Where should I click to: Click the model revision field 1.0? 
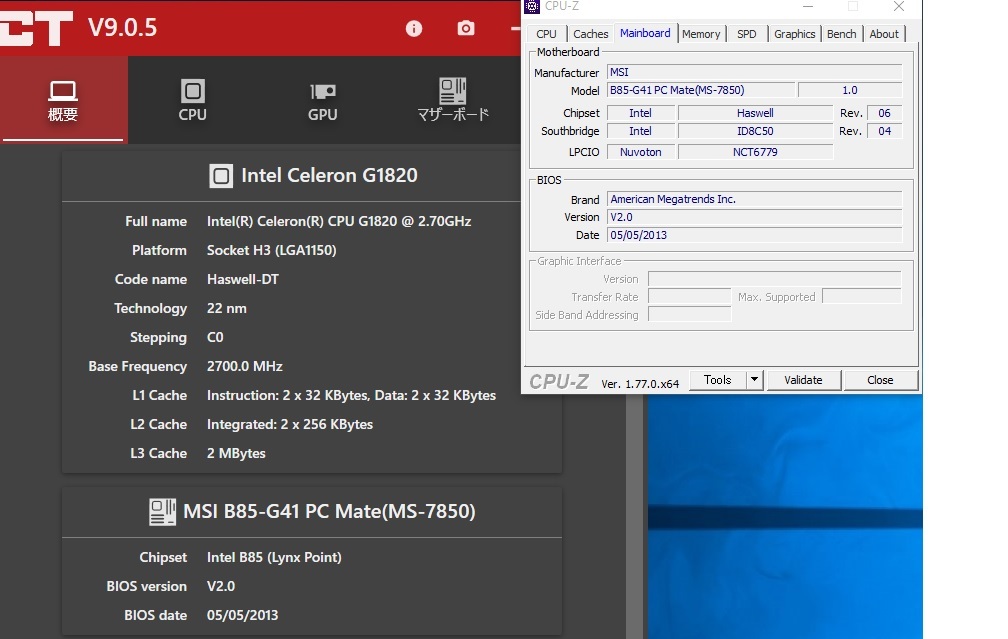pyautogui.click(x=850, y=91)
